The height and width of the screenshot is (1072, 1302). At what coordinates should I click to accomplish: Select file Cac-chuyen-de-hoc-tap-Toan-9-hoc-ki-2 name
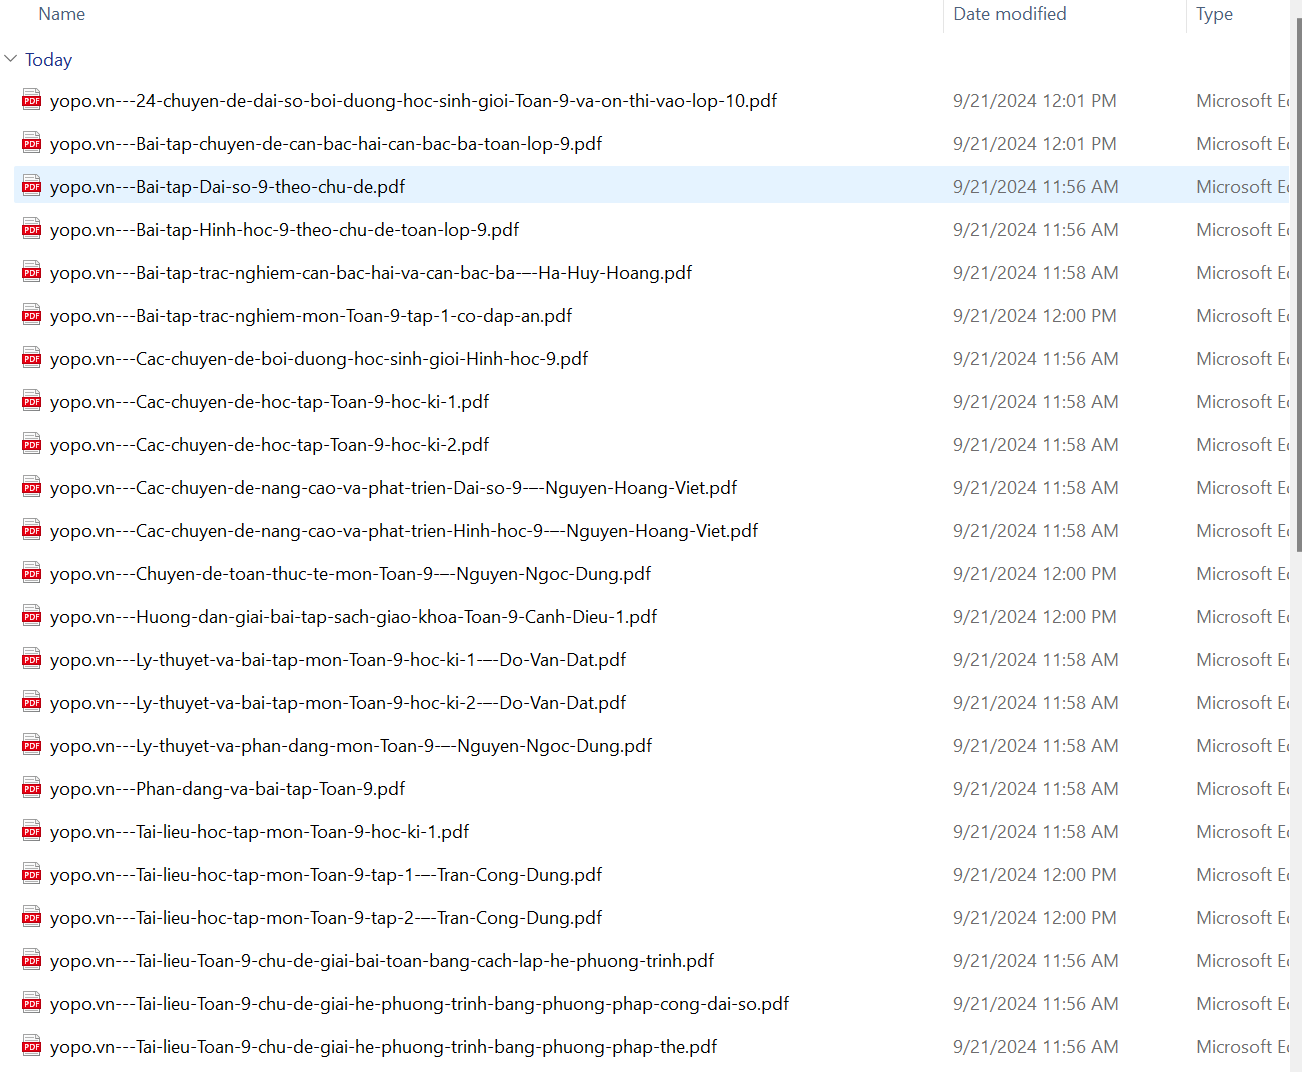point(269,445)
